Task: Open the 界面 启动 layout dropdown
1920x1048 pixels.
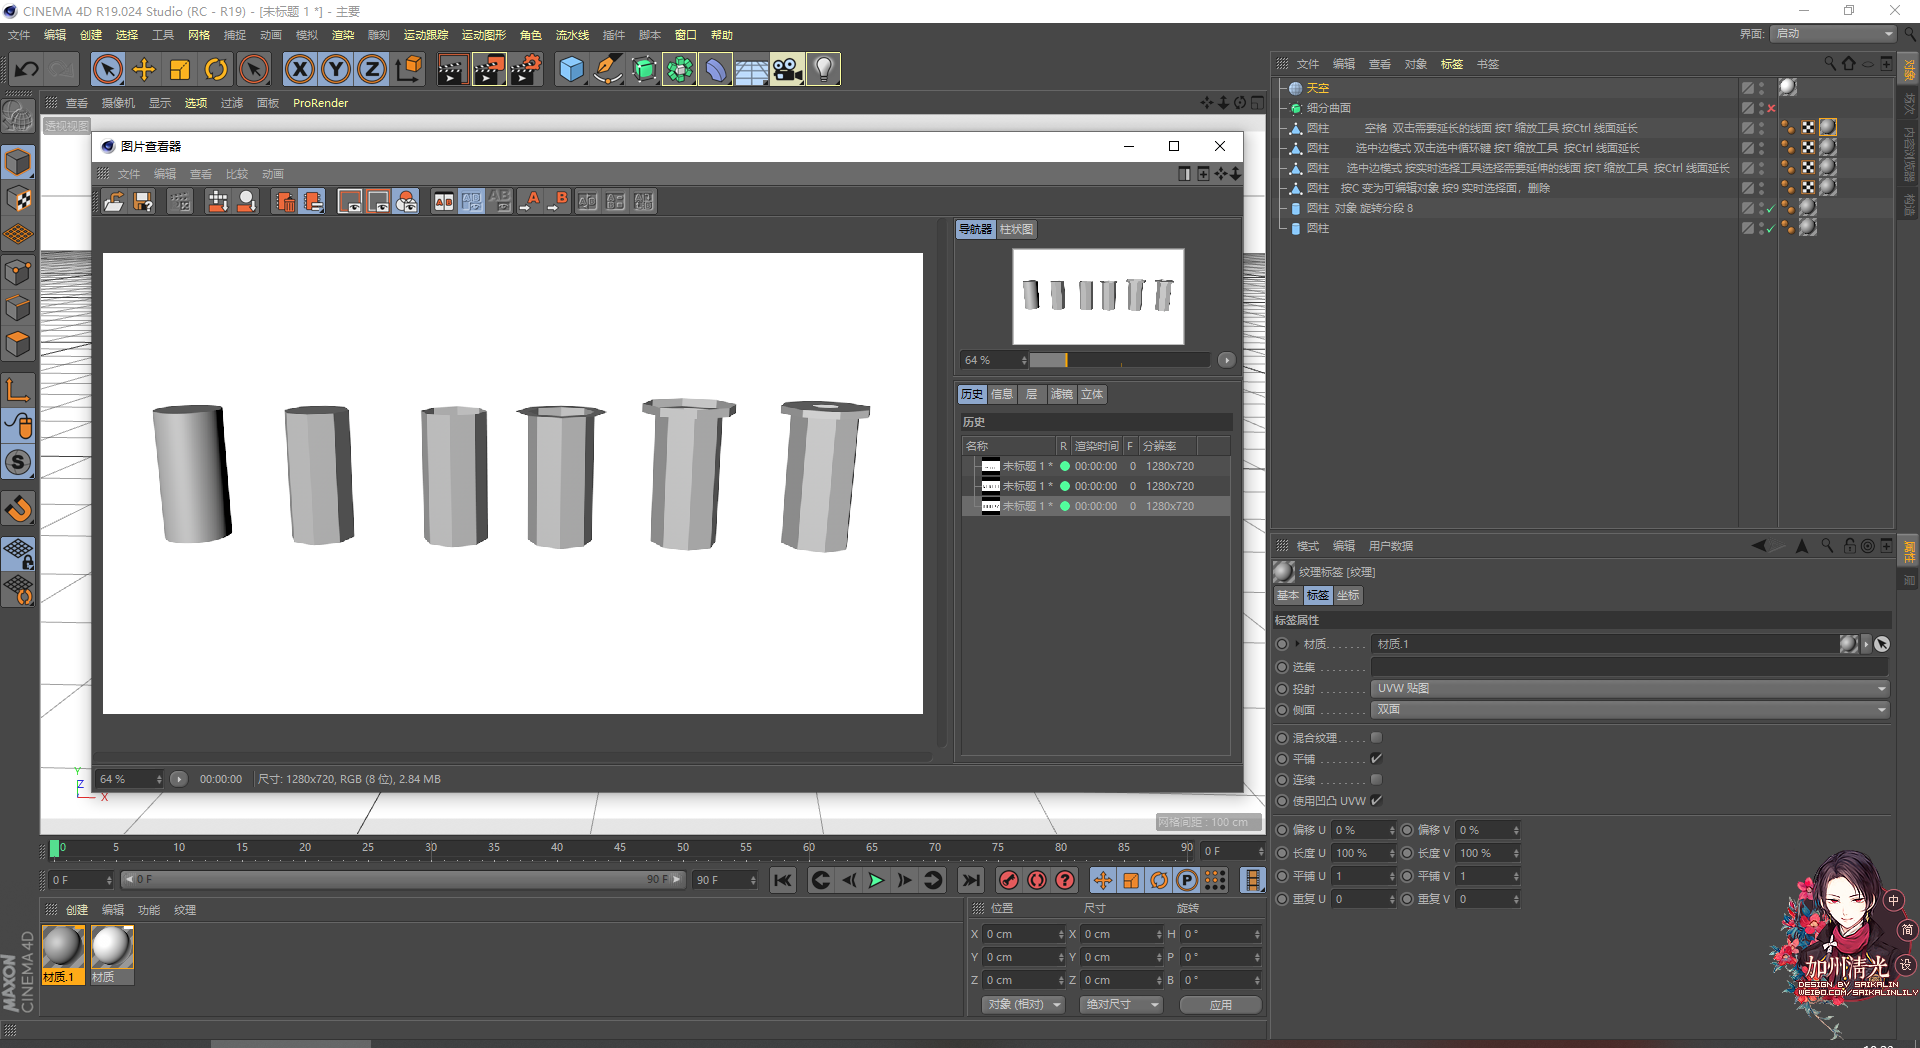Action: click(1834, 34)
